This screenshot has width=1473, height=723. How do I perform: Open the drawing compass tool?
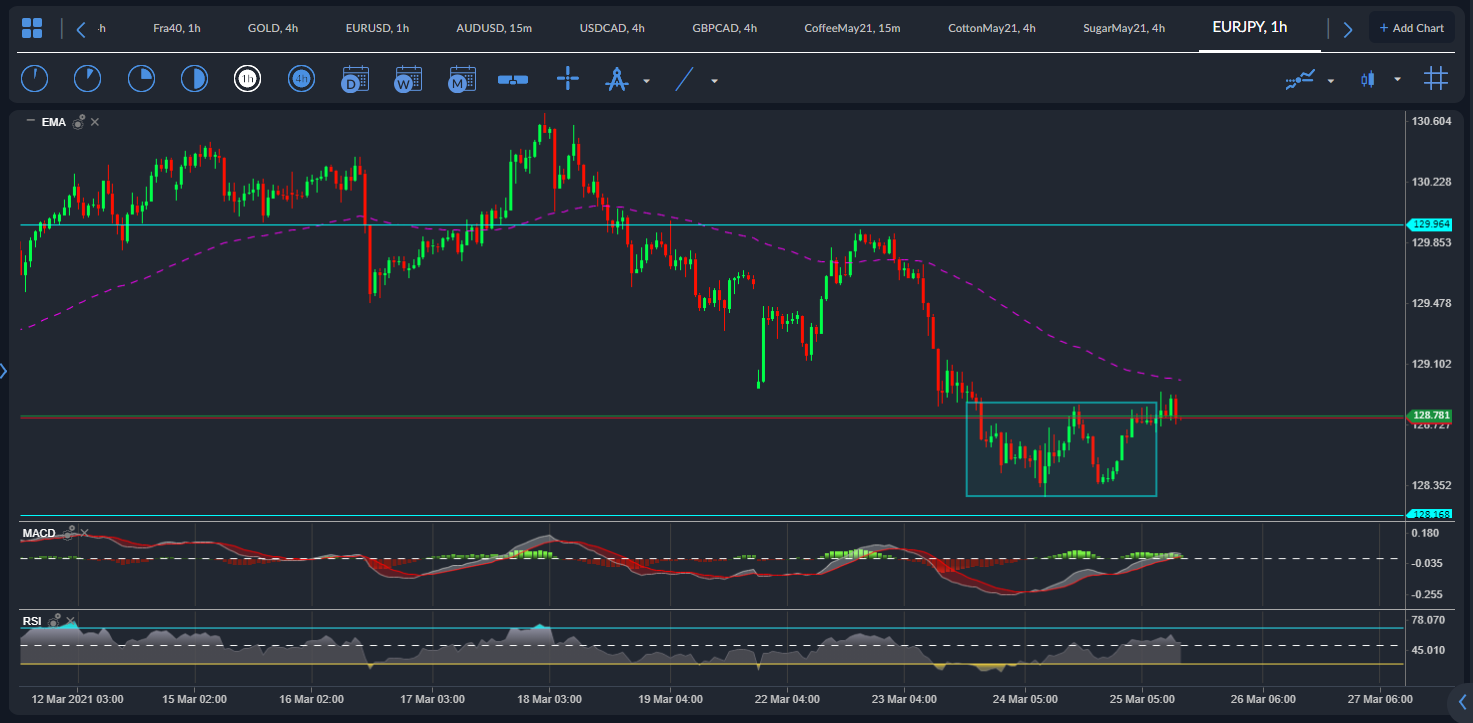pyautogui.click(x=619, y=78)
